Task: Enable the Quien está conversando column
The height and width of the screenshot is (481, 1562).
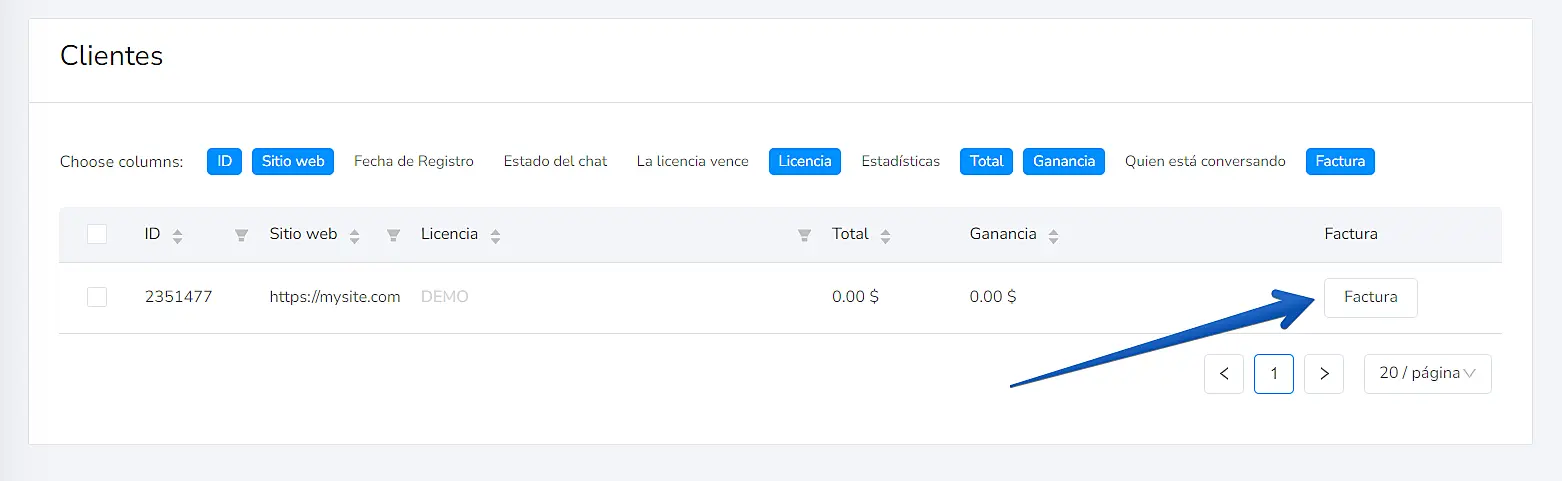Action: (x=1205, y=161)
